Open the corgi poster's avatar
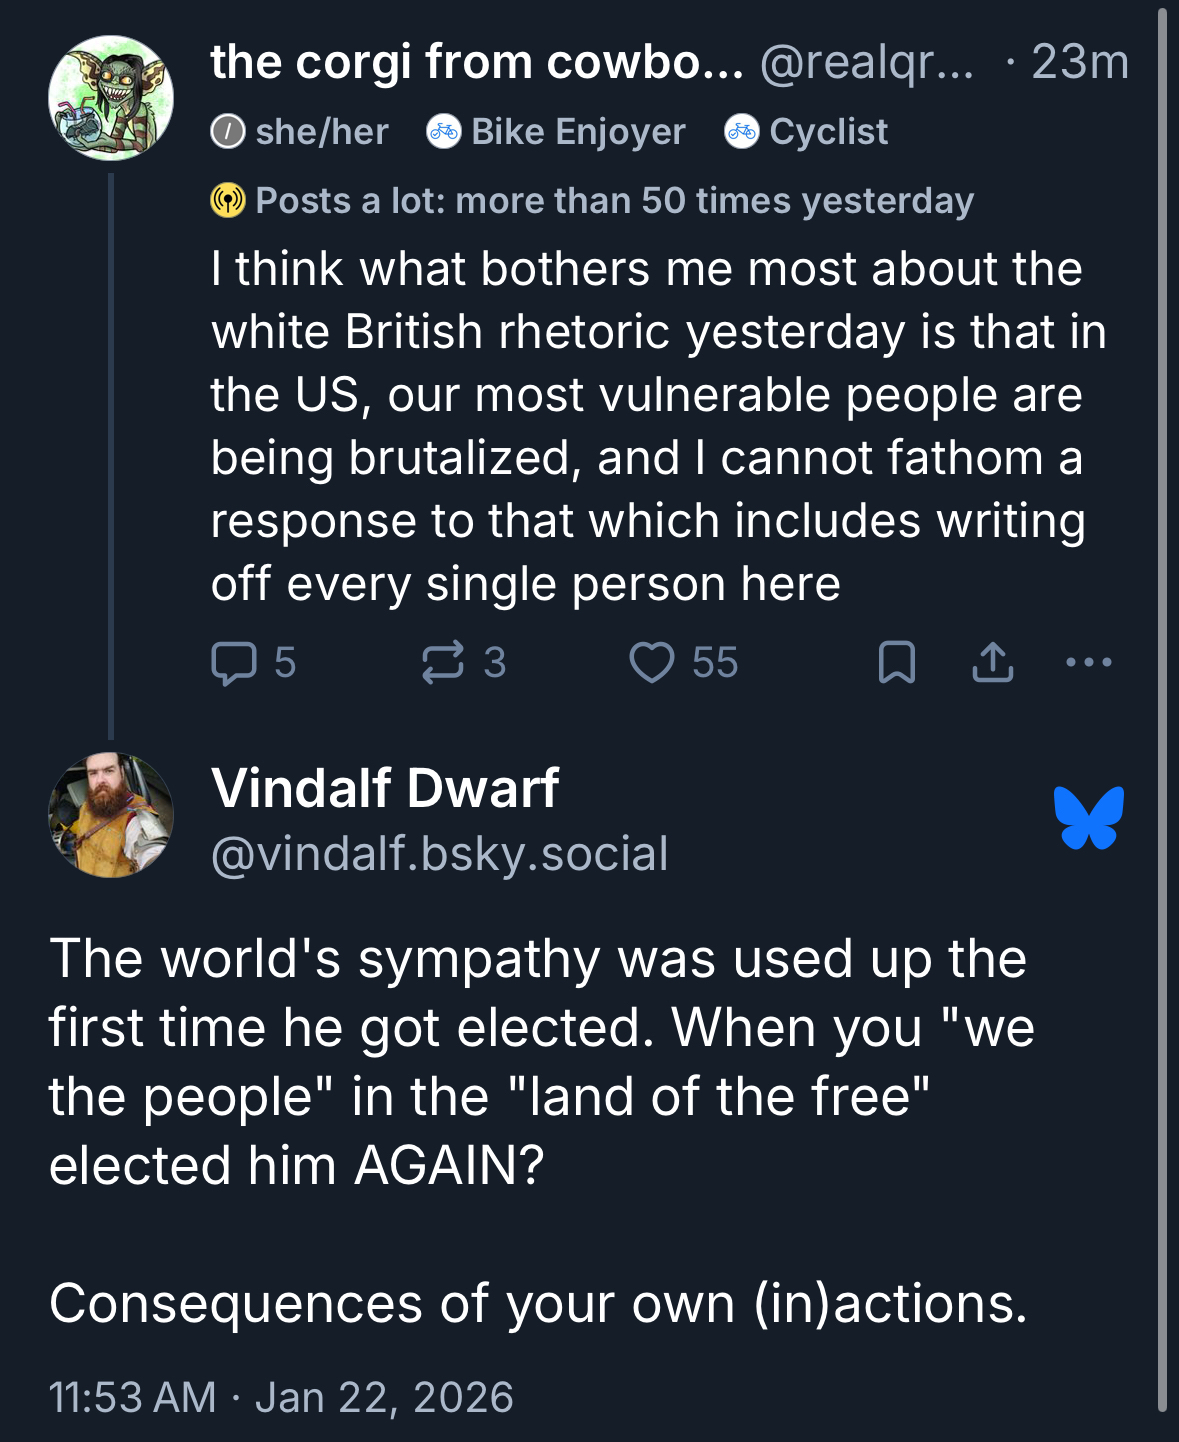Viewport: 1179px width, 1442px height. pos(111,98)
